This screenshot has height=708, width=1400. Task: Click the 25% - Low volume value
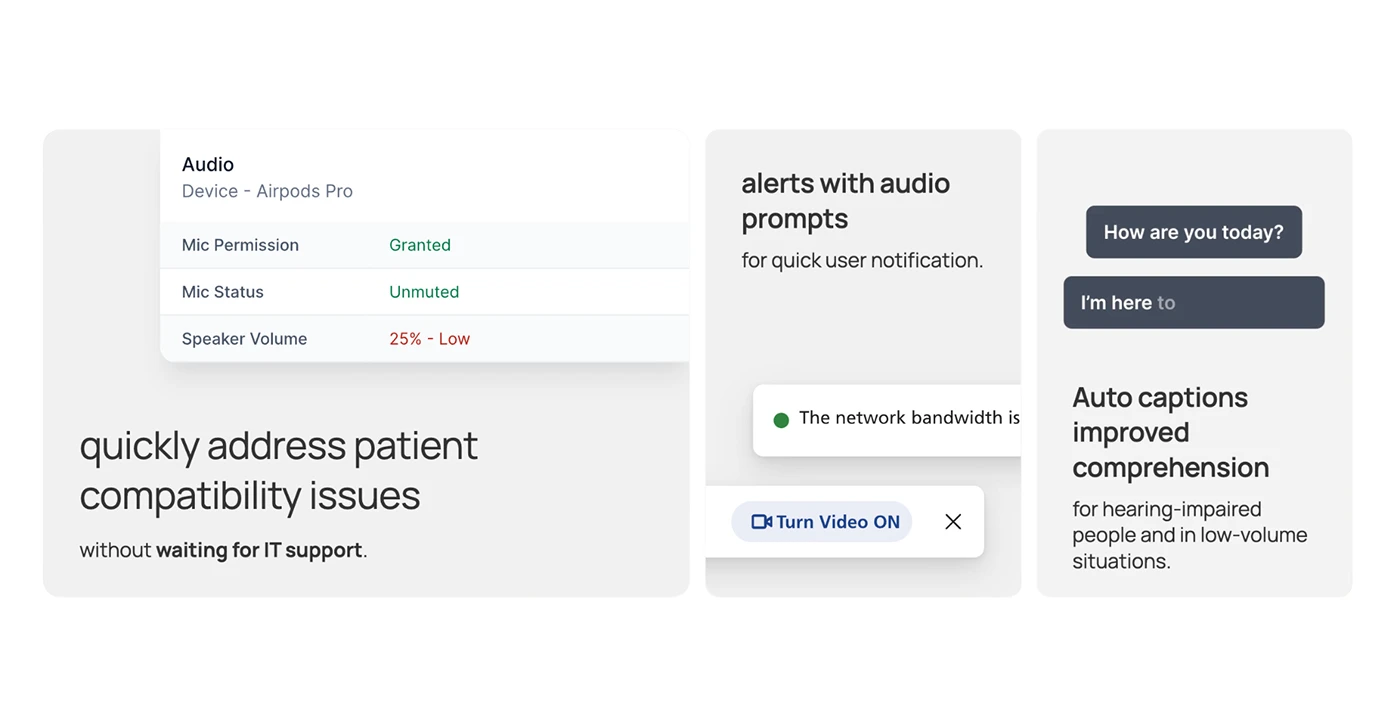[429, 339]
